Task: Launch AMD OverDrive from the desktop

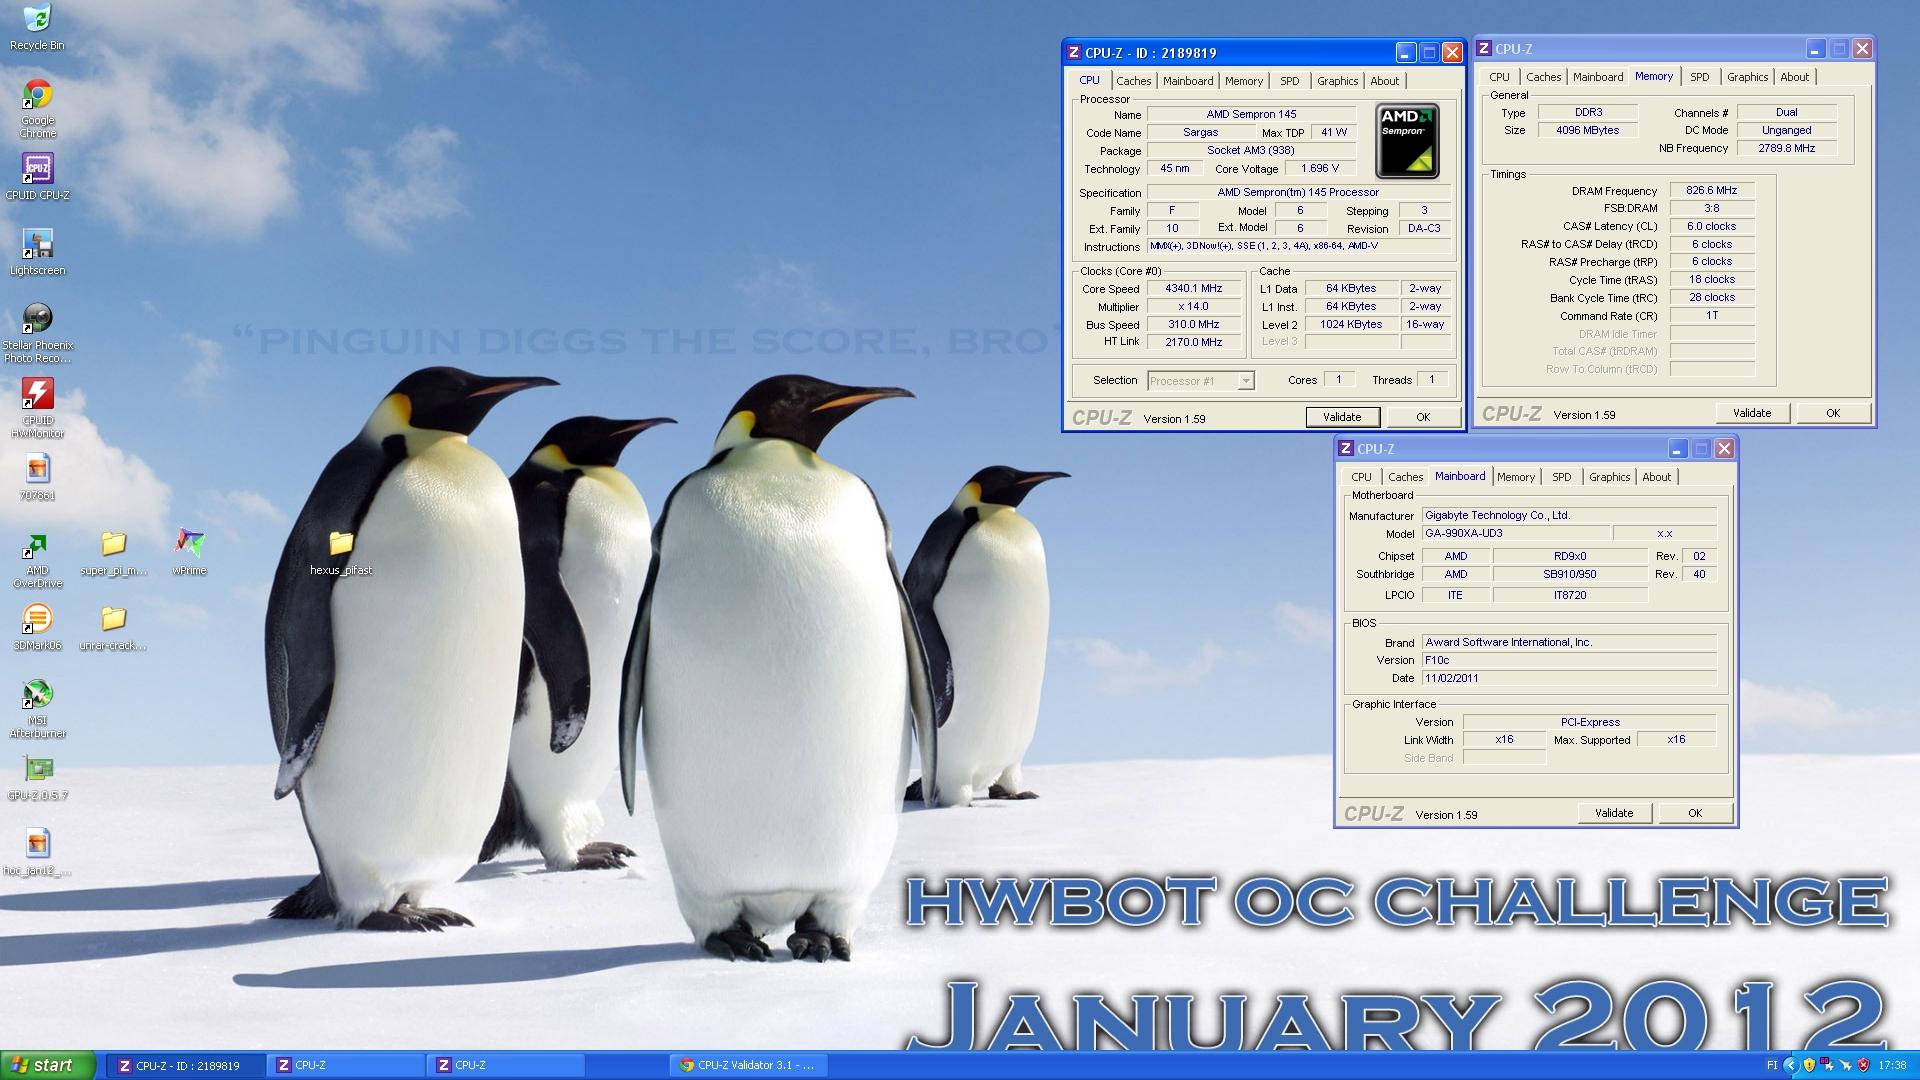Action: click(37, 560)
